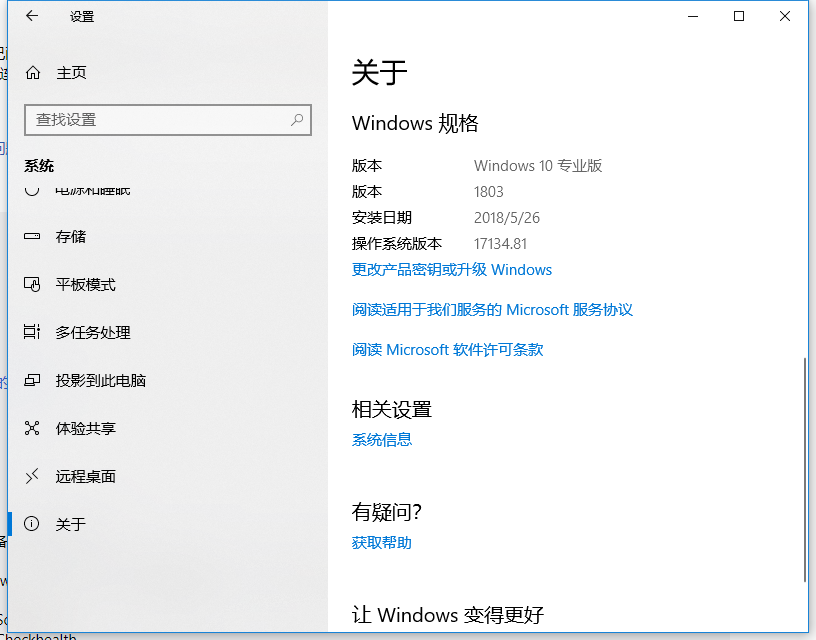This screenshot has height=640, width=816.
Task: Click the 安装日期 label
Action: [382, 217]
